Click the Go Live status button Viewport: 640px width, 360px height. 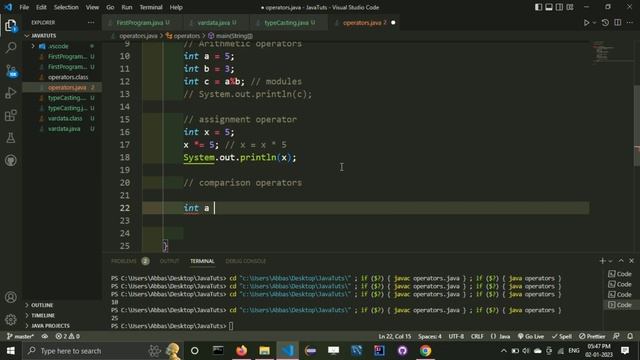pyautogui.click(x=531, y=336)
